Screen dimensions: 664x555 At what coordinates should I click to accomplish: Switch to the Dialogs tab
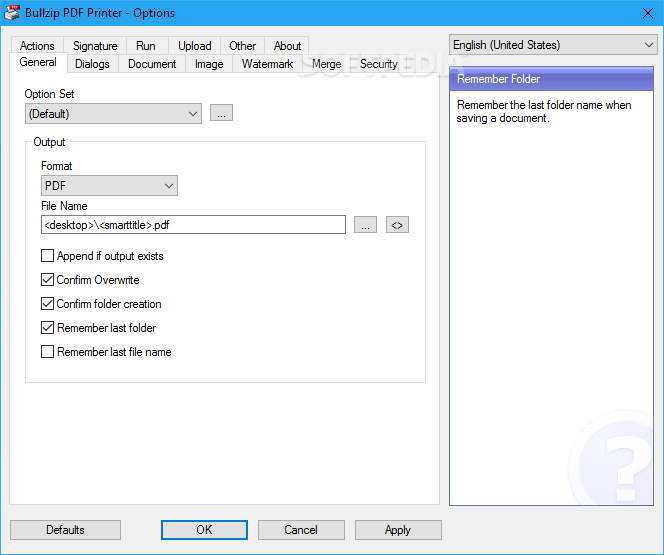pos(92,64)
